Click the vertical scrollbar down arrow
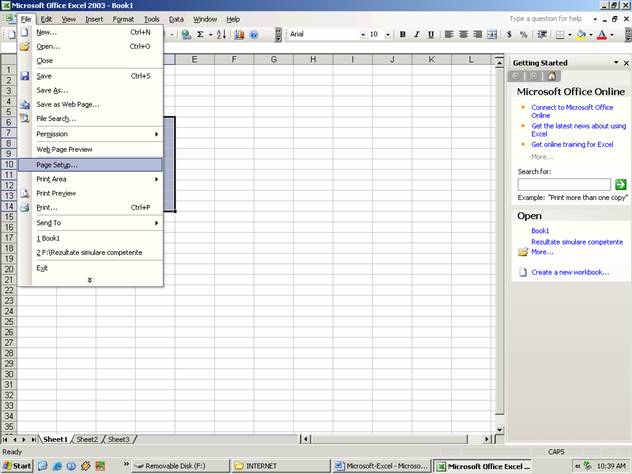Image resolution: width=632 pixels, height=474 pixels. [x=499, y=430]
